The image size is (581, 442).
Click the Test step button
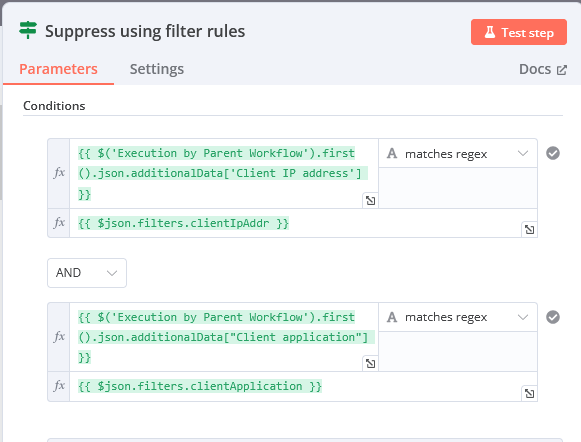click(x=519, y=32)
